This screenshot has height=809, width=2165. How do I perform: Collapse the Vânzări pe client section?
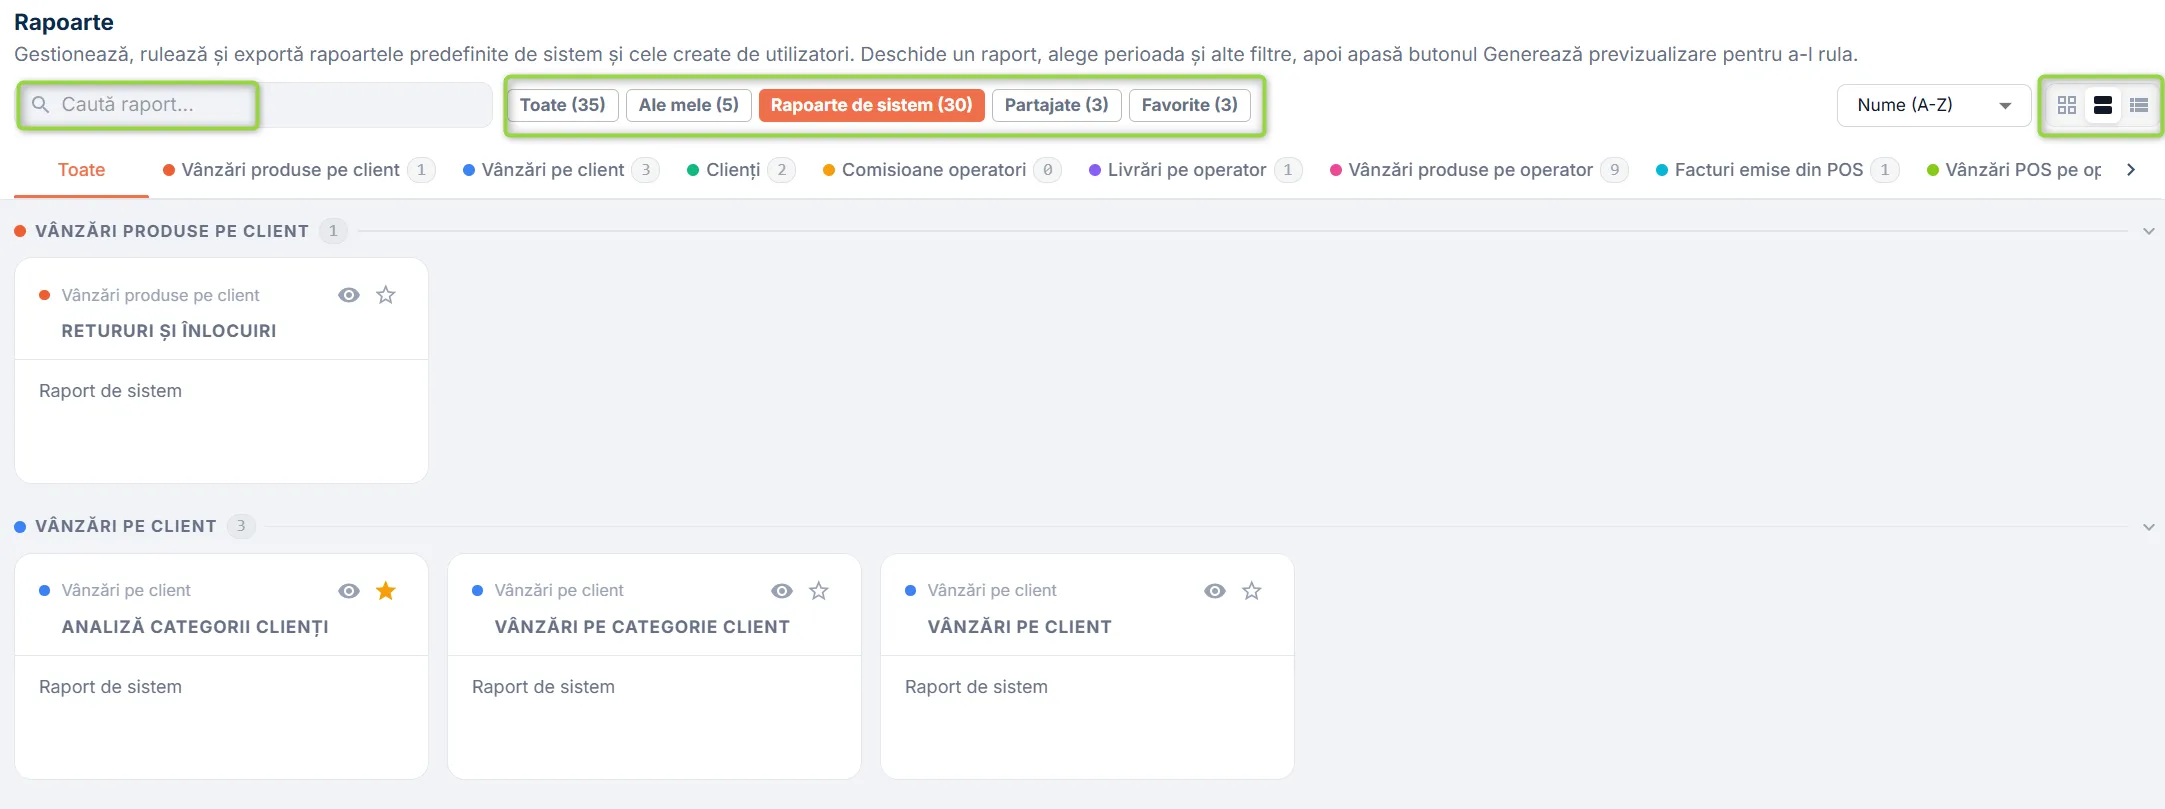[x=2148, y=527]
